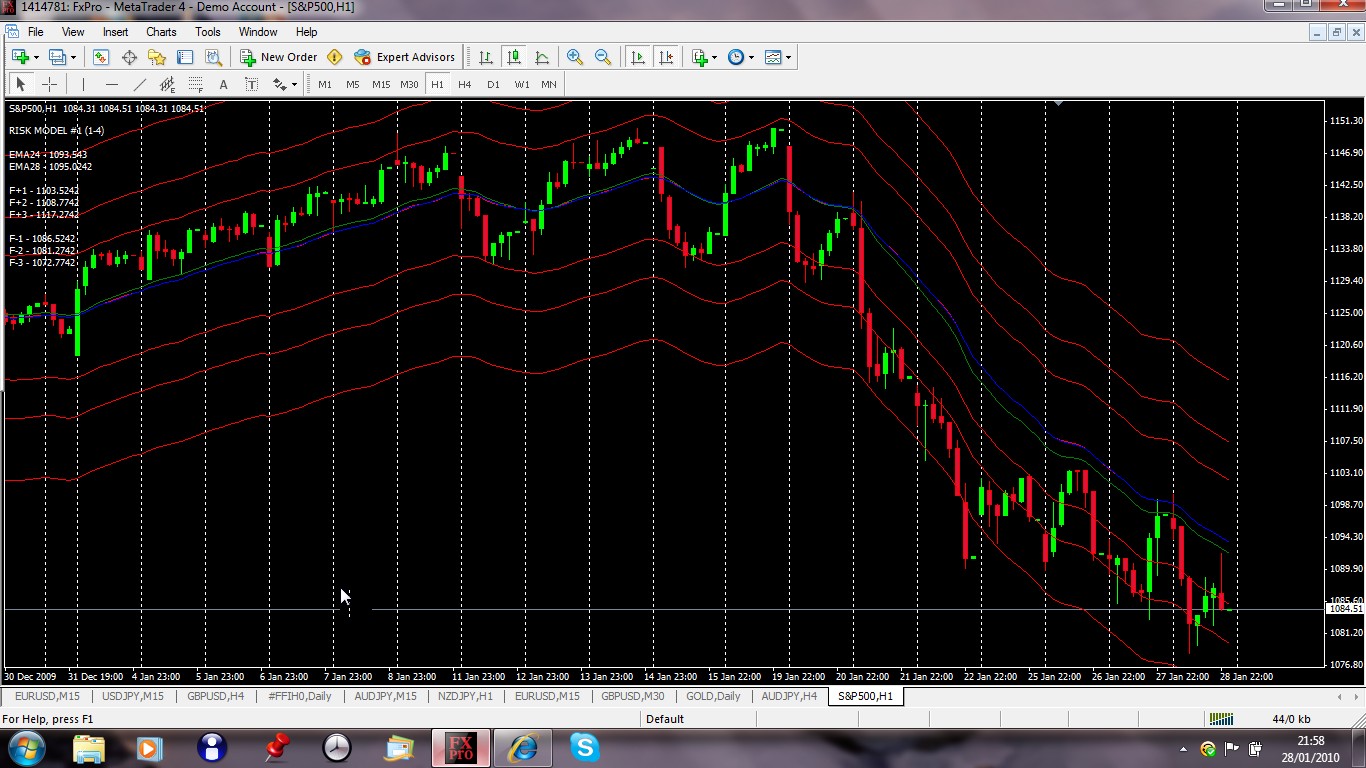1366x768 pixels.
Task: Click the Templates toolbar icon
Action: coord(773,57)
